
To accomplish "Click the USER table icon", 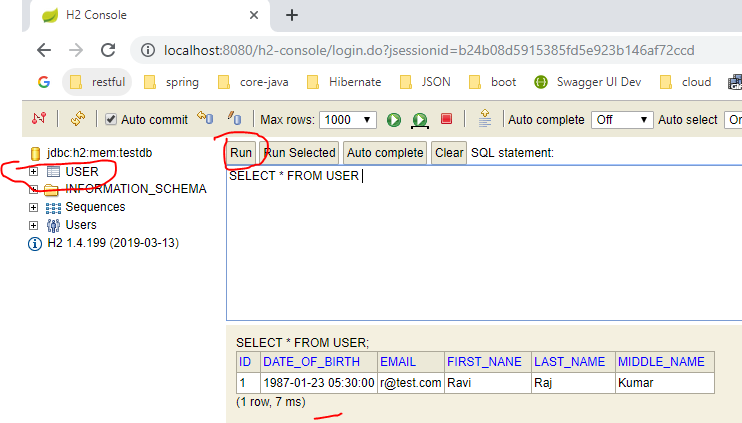I will (x=53, y=171).
